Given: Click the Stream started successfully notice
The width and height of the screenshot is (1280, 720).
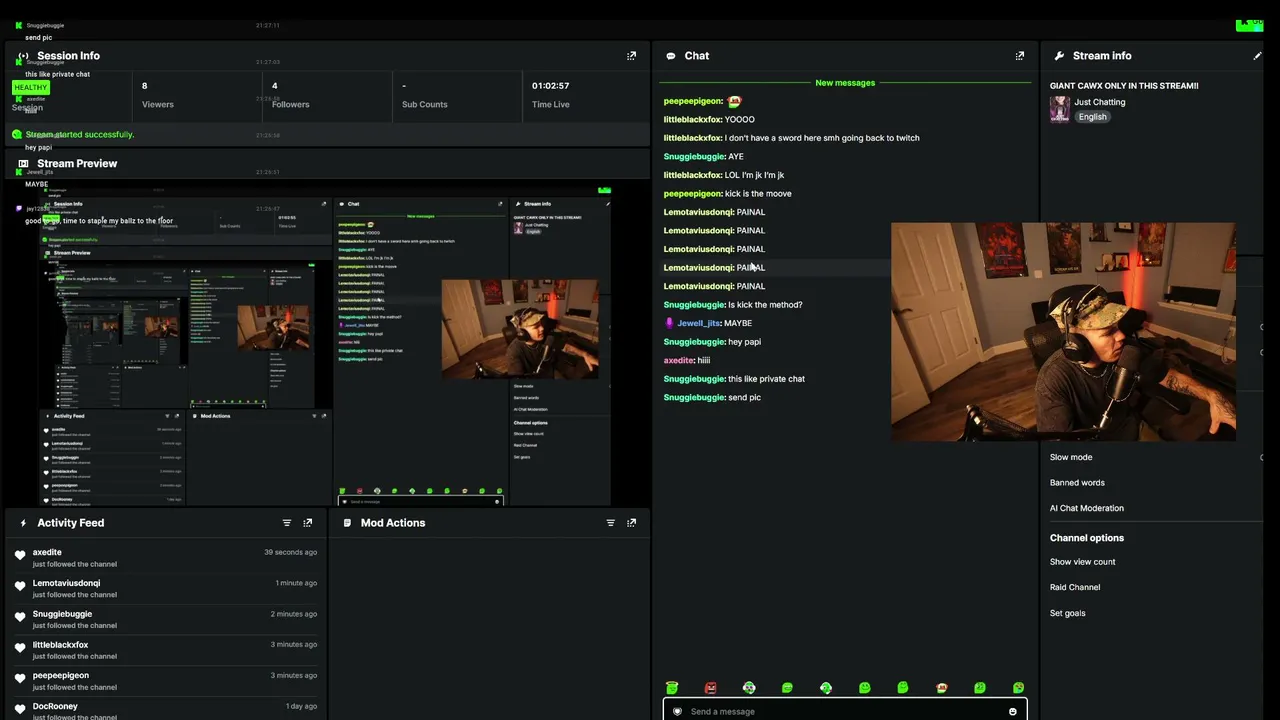Looking at the screenshot, I should point(80,135).
